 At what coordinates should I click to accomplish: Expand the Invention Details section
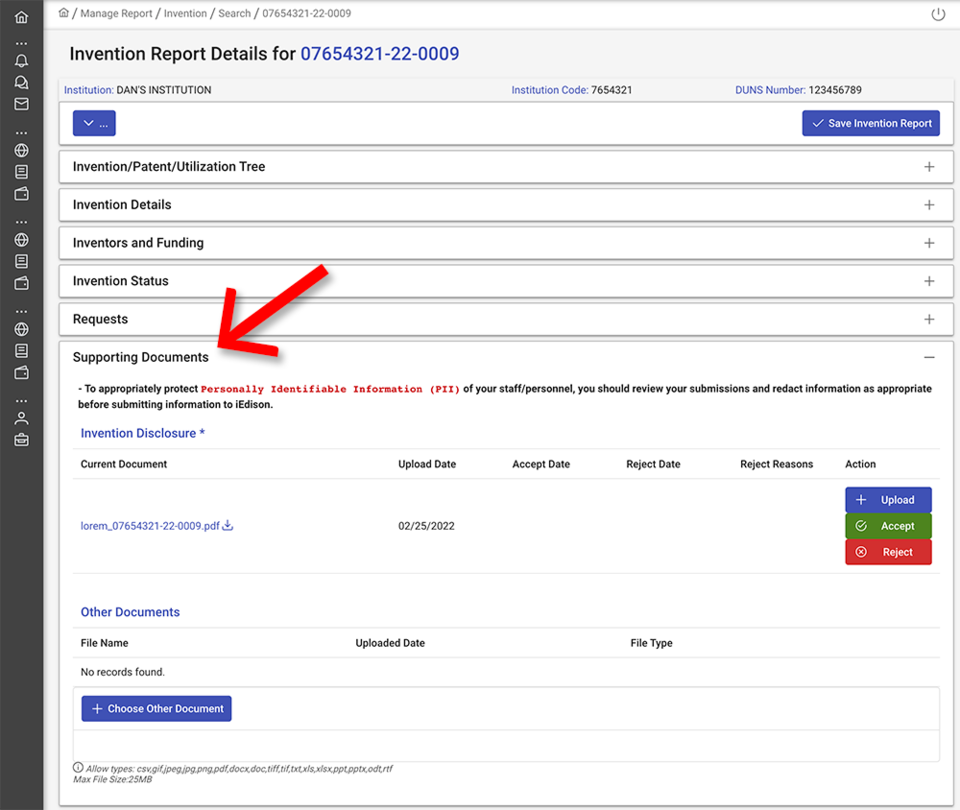(929, 205)
